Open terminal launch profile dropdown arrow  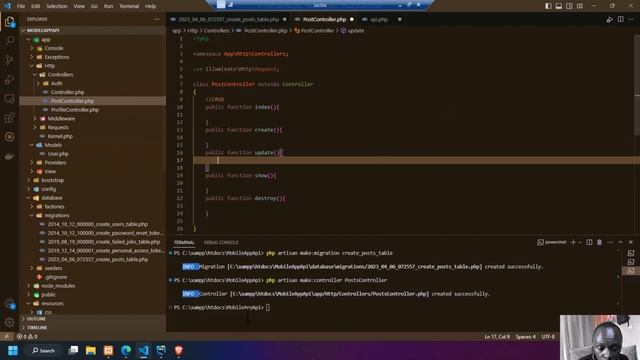pyautogui.click(x=580, y=242)
